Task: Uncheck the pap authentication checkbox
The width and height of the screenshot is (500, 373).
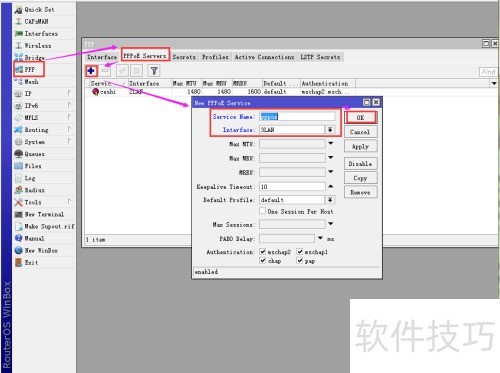Action: tap(300, 260)
